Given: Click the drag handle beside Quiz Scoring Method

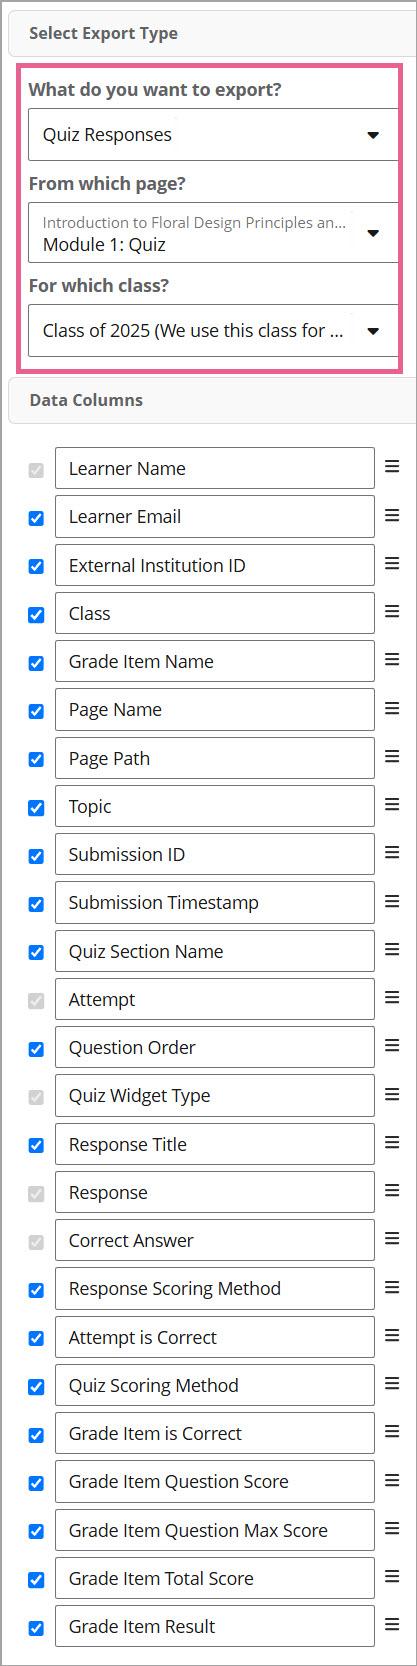Looking at the screenshot, I should coord(392,1384).
